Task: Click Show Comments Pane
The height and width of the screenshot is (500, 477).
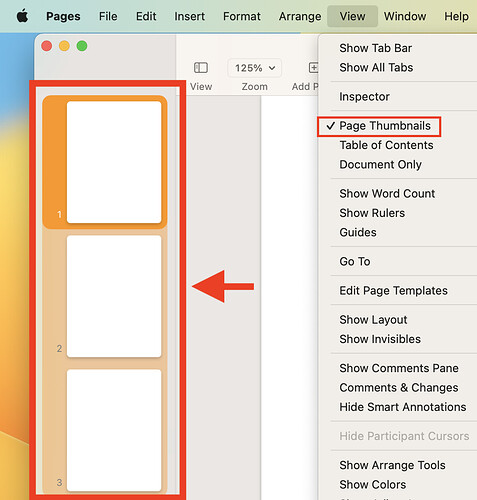Action: [x=398, y=368]
